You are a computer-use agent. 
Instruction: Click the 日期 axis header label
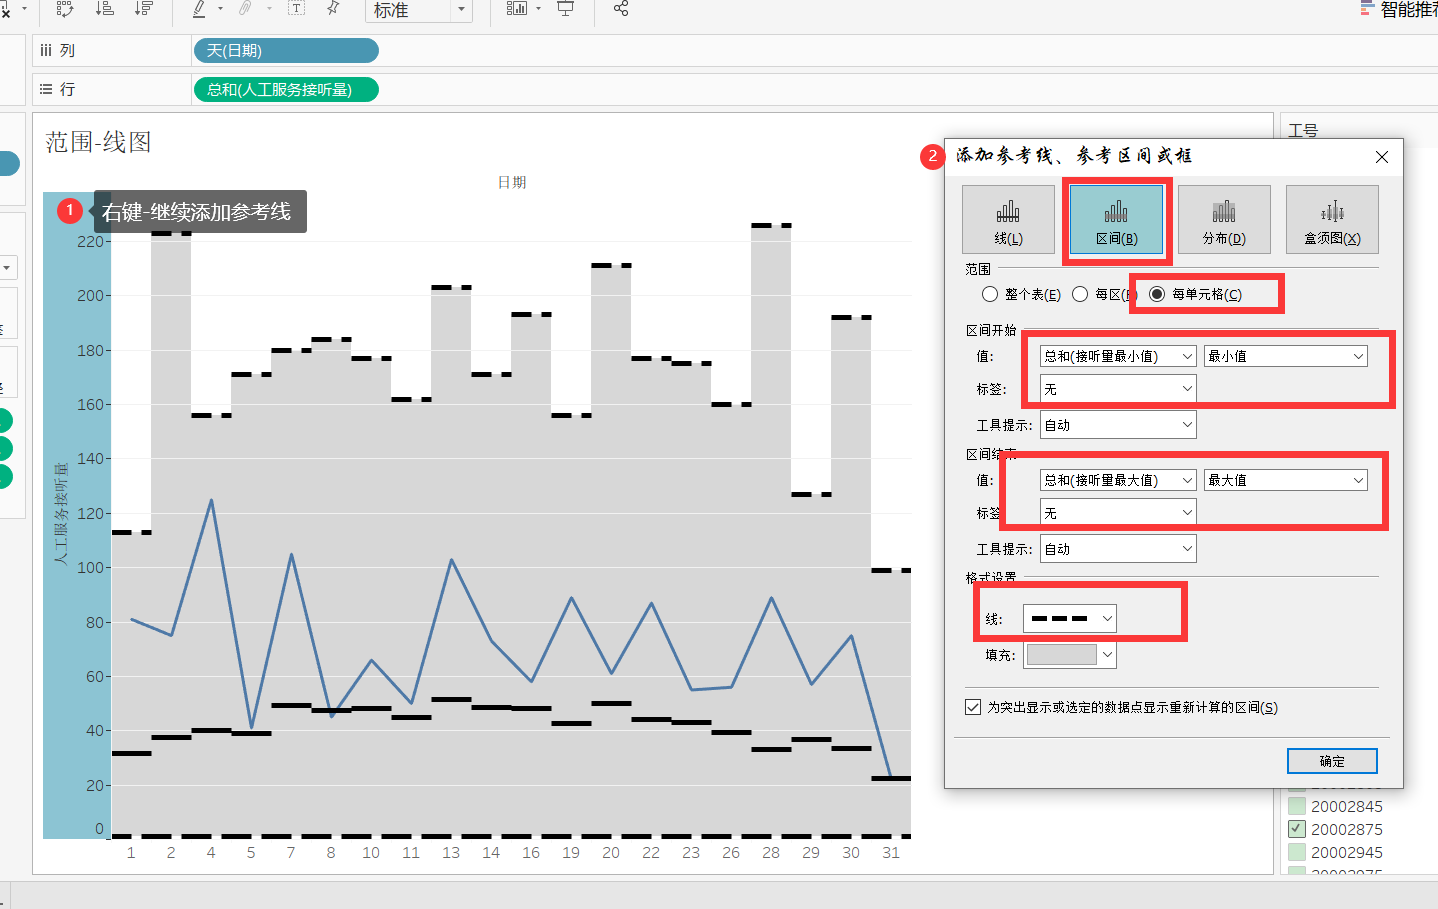(x=512, y=182)
